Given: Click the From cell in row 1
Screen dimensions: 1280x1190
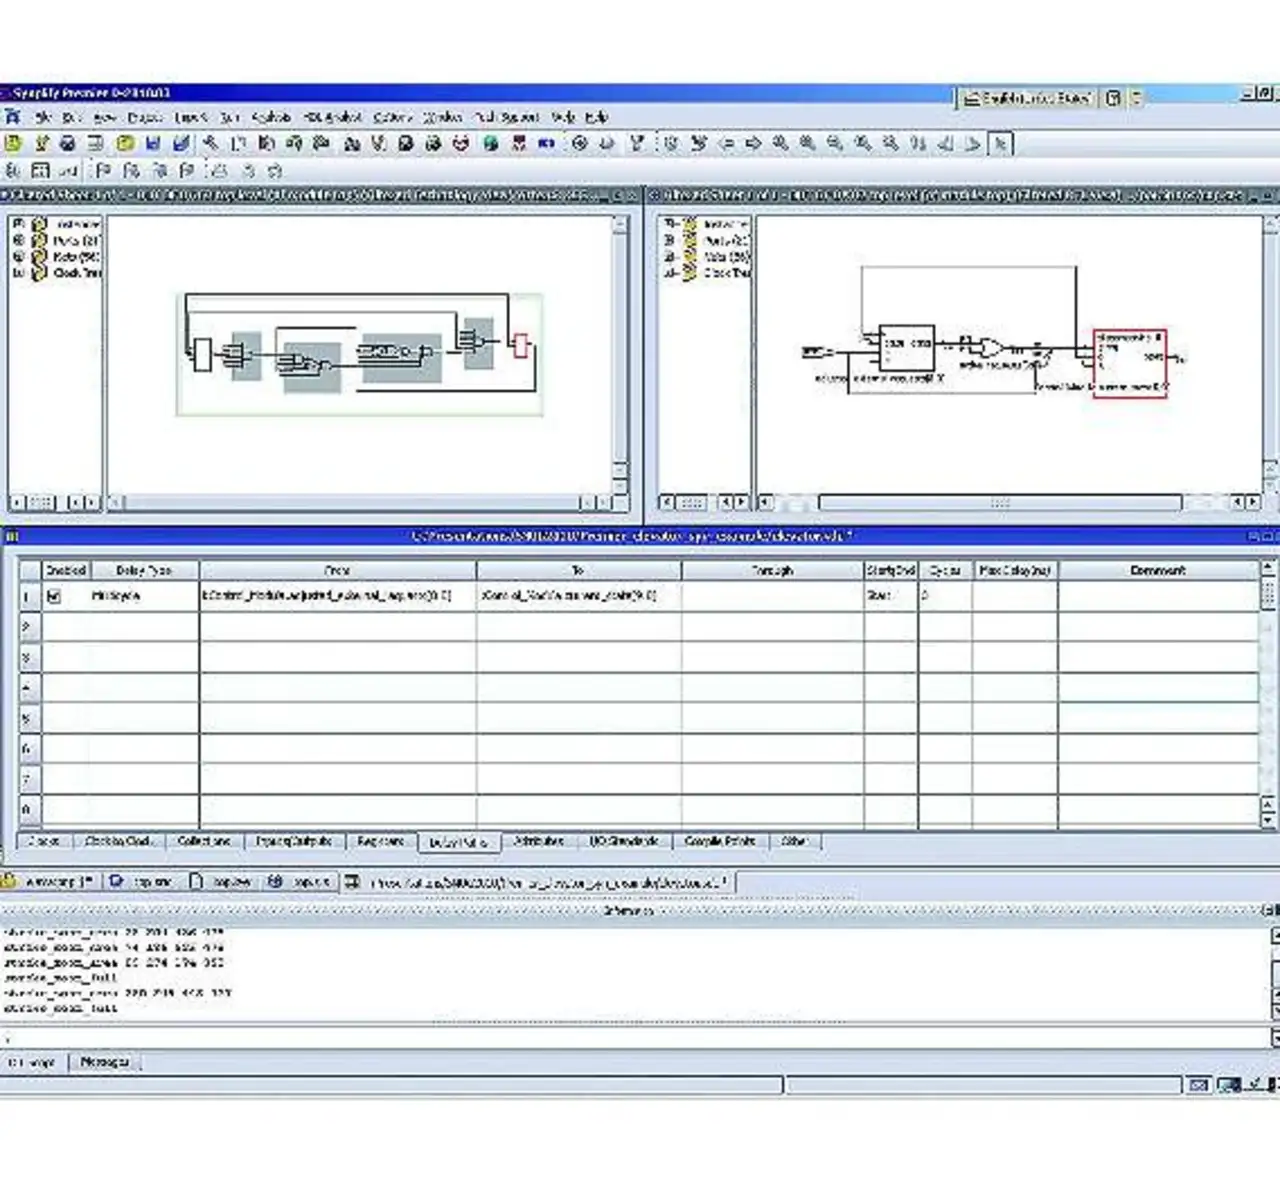Looking at the screenshot, I should click(x=337, y=596).
